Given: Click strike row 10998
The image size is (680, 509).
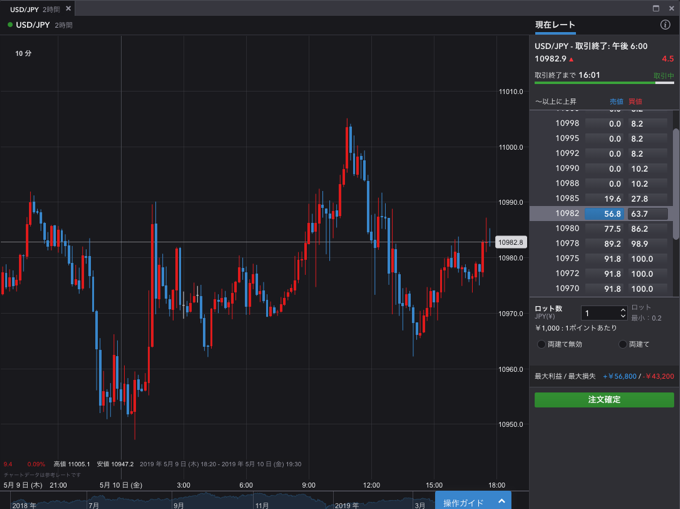Looking at the screenshot, I should [601, 124].
